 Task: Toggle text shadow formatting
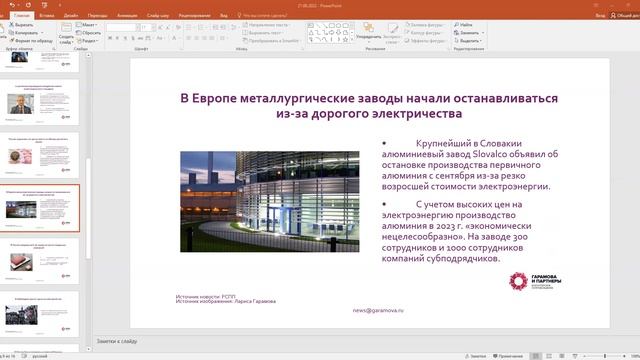tap(133, 38)
